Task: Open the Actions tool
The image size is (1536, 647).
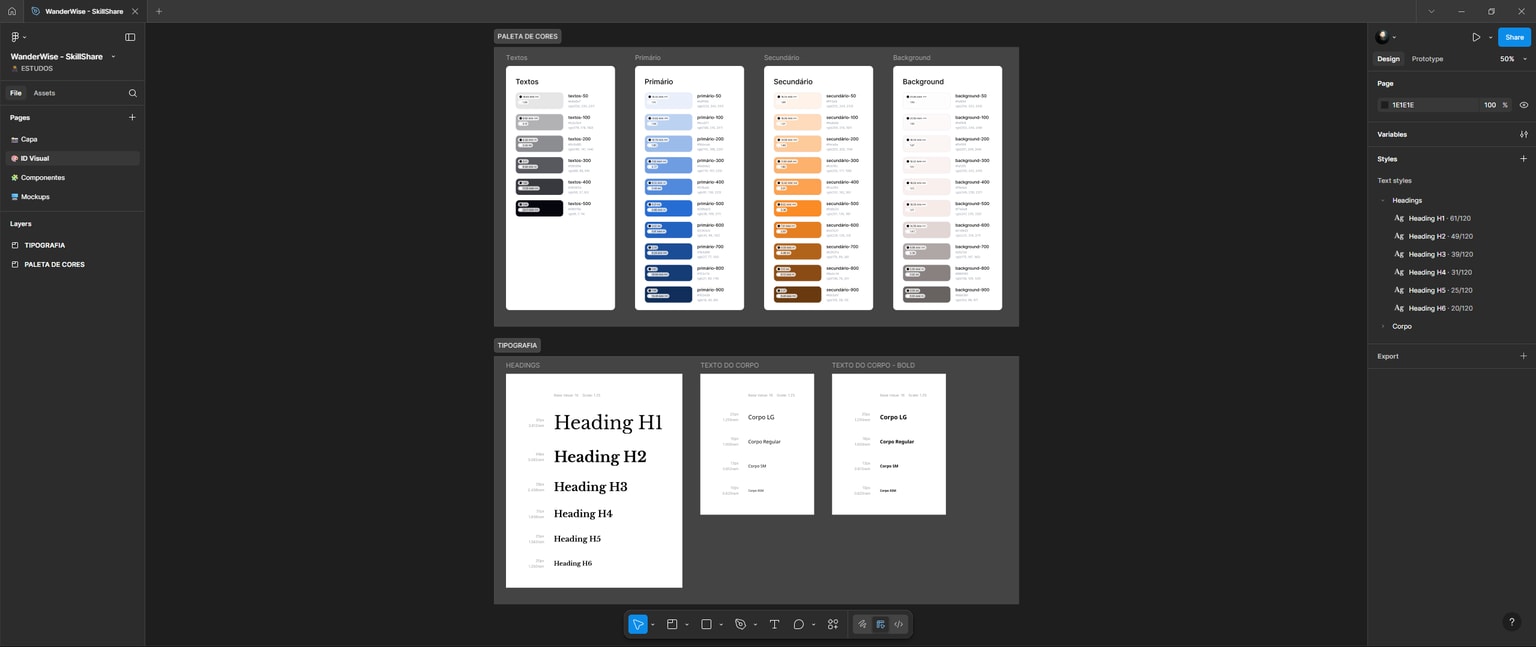Action: (833, 624)
